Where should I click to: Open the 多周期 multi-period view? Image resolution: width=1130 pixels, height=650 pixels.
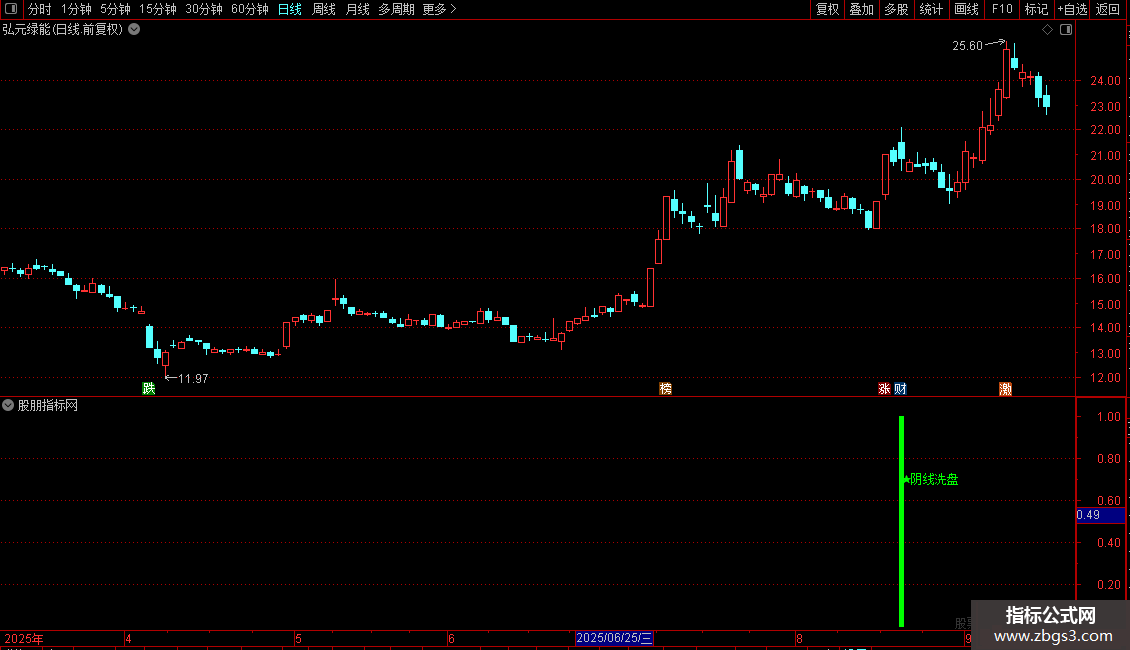(396, 9)
